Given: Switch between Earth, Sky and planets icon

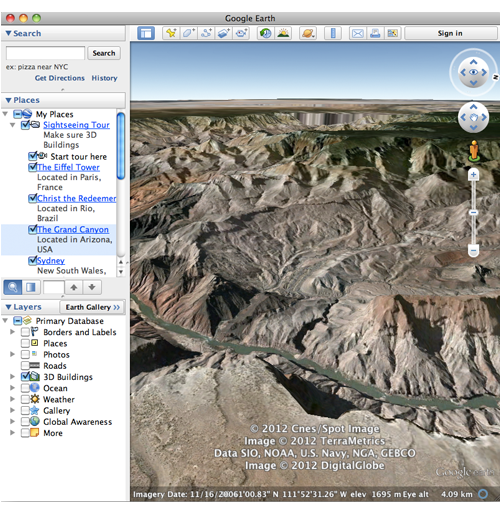Looking at the screenshot, I should (308, 33).
